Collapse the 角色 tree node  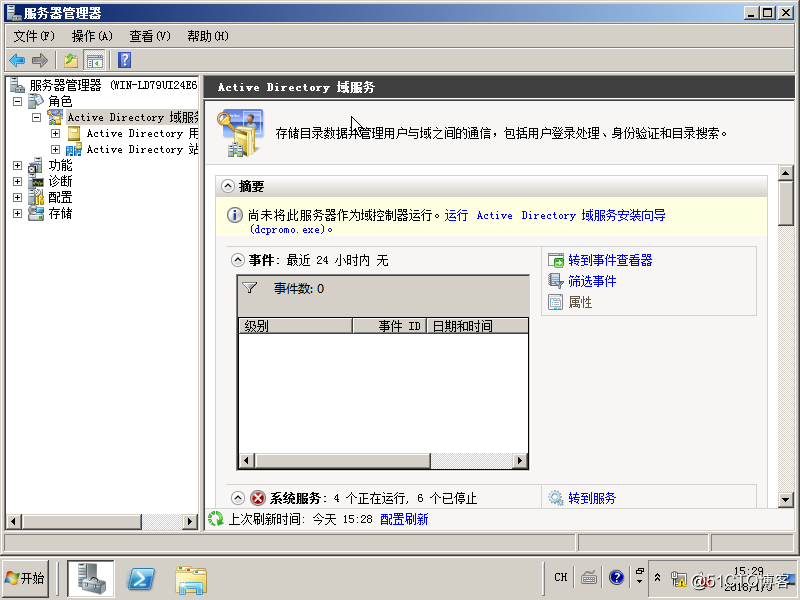tap(17, 101)
